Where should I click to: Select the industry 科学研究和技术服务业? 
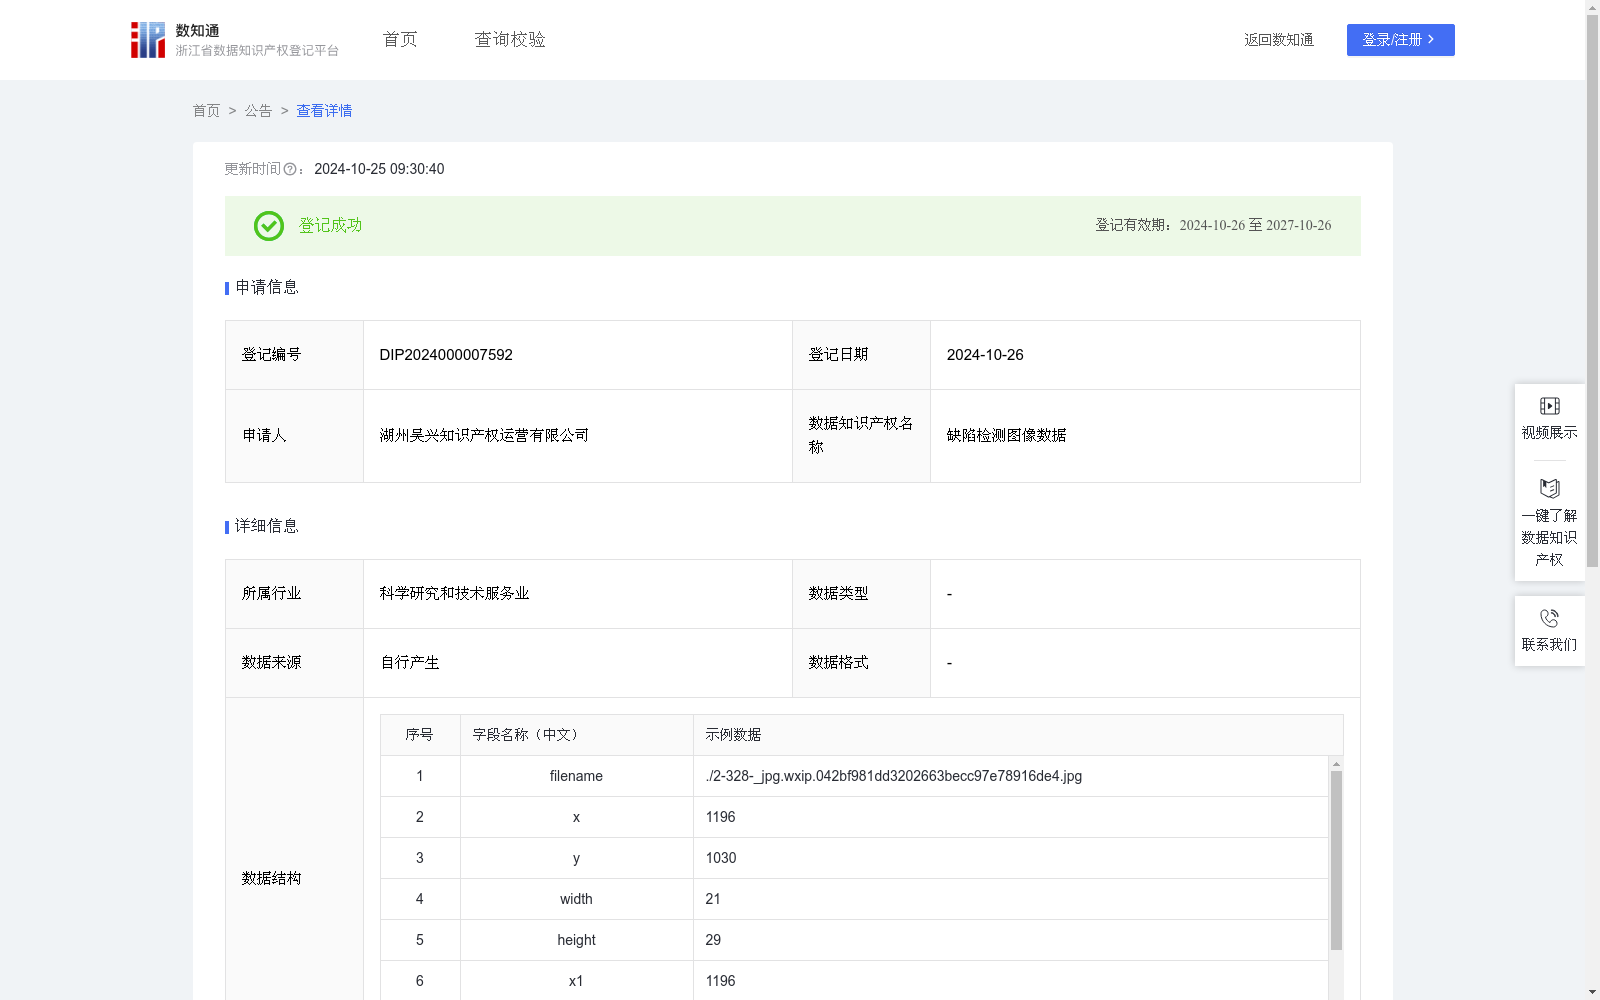coord(454,594)
